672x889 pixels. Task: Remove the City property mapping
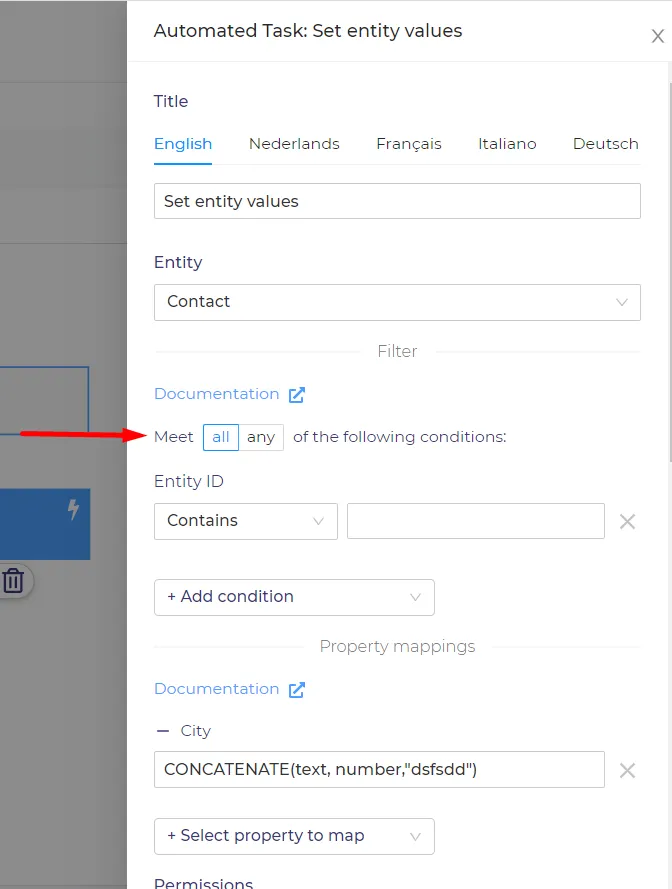tap(627, 771)
